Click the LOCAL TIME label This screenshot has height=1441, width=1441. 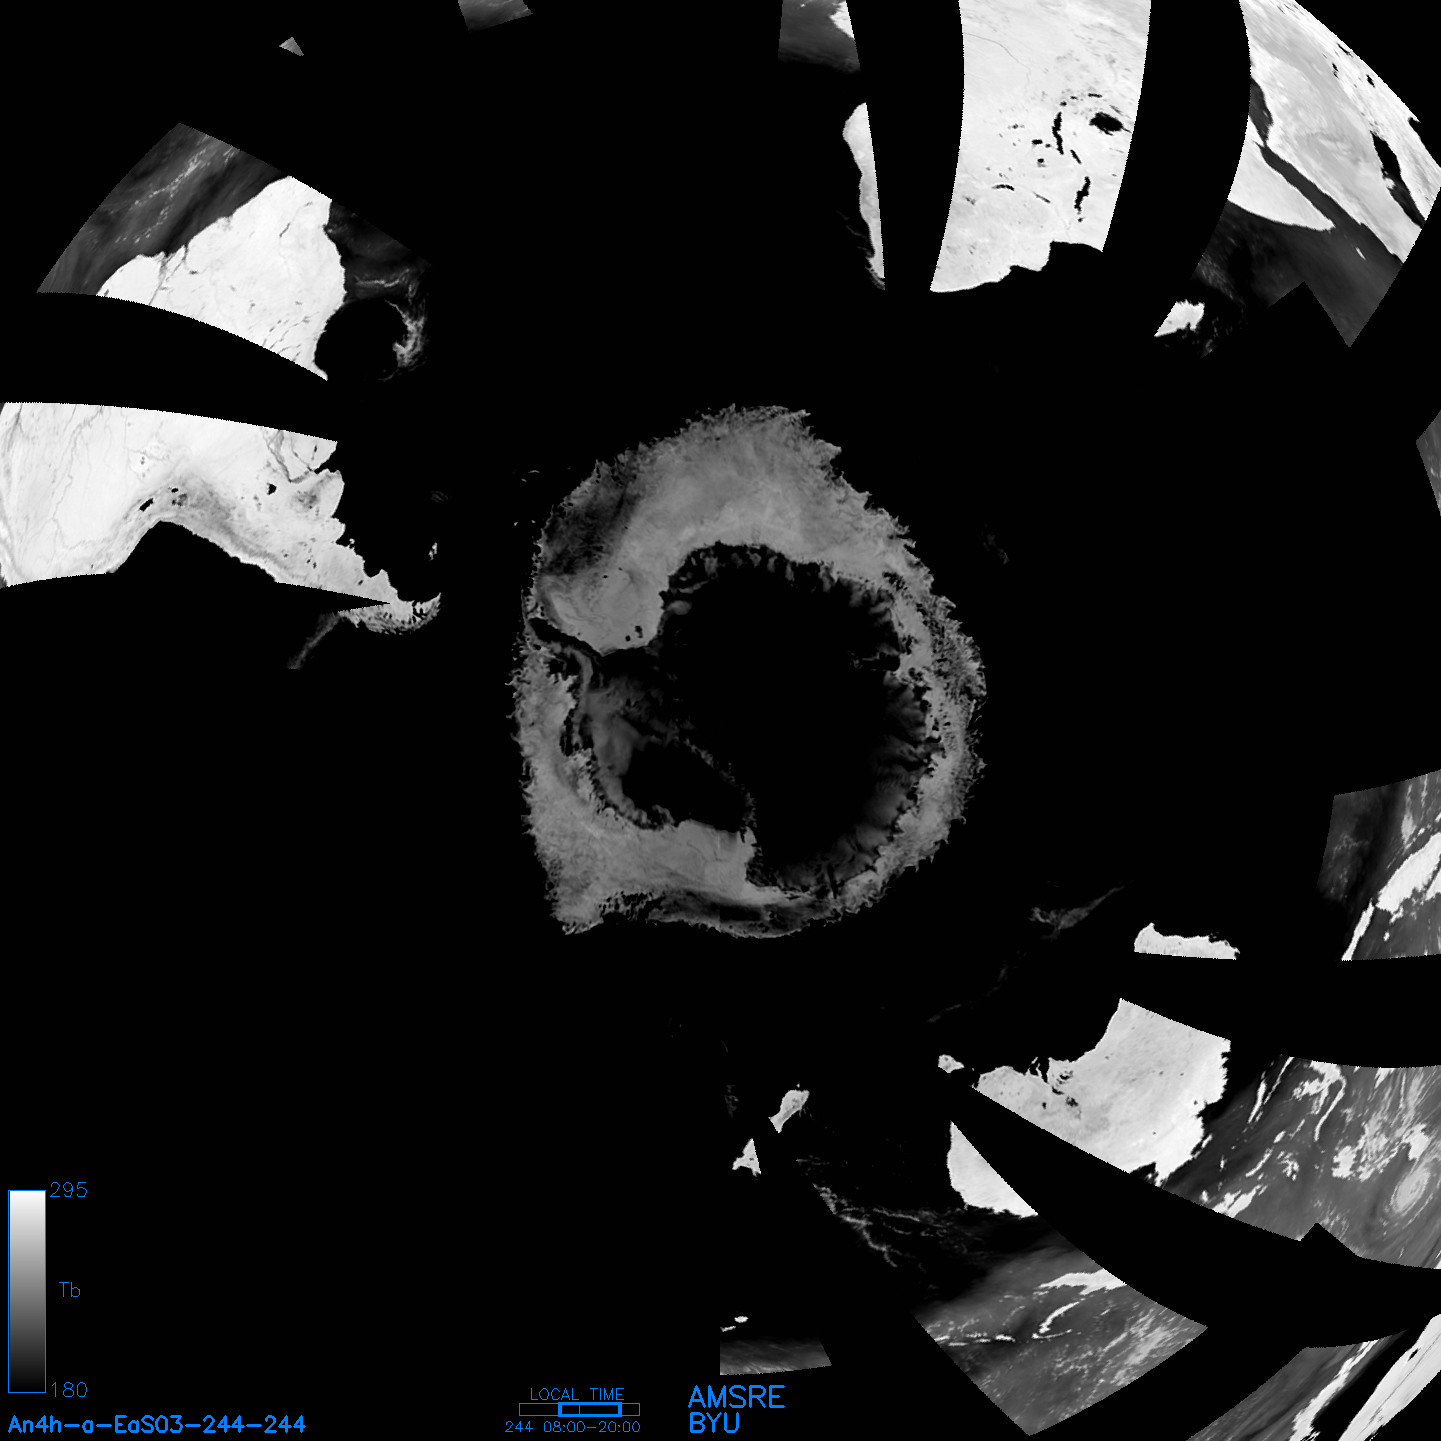(577, 1394)
